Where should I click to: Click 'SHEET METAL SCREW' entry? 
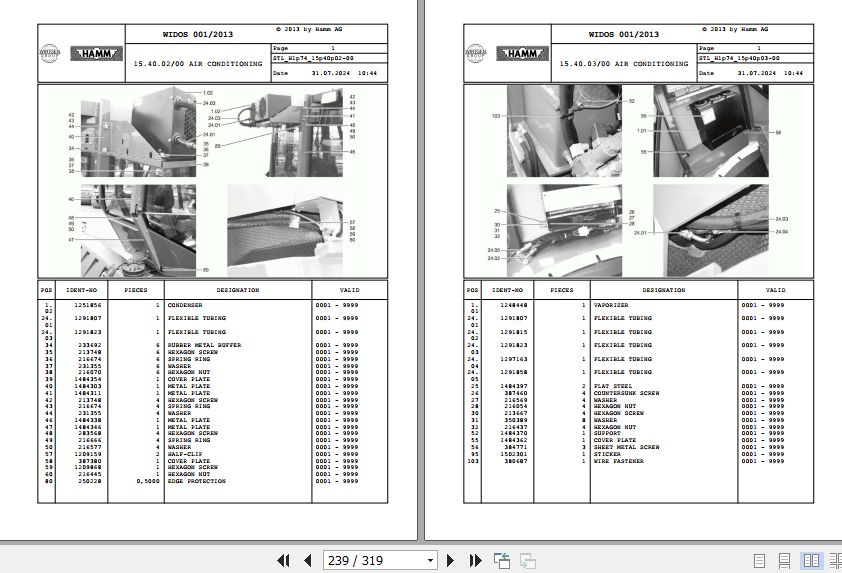(x=626, y=447)
